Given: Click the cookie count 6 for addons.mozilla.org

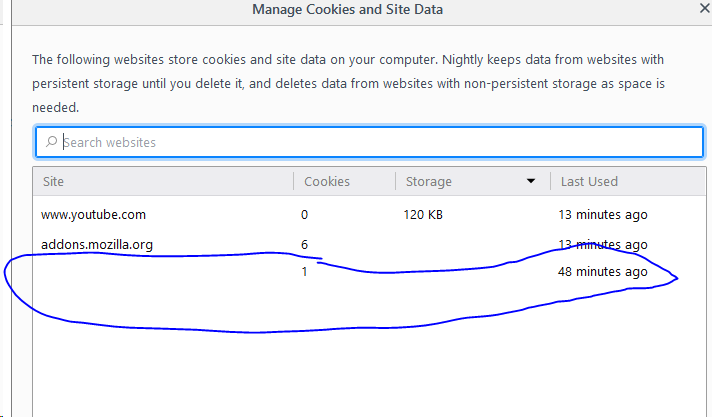Looking at the screenshot, I should pos(304,244).
